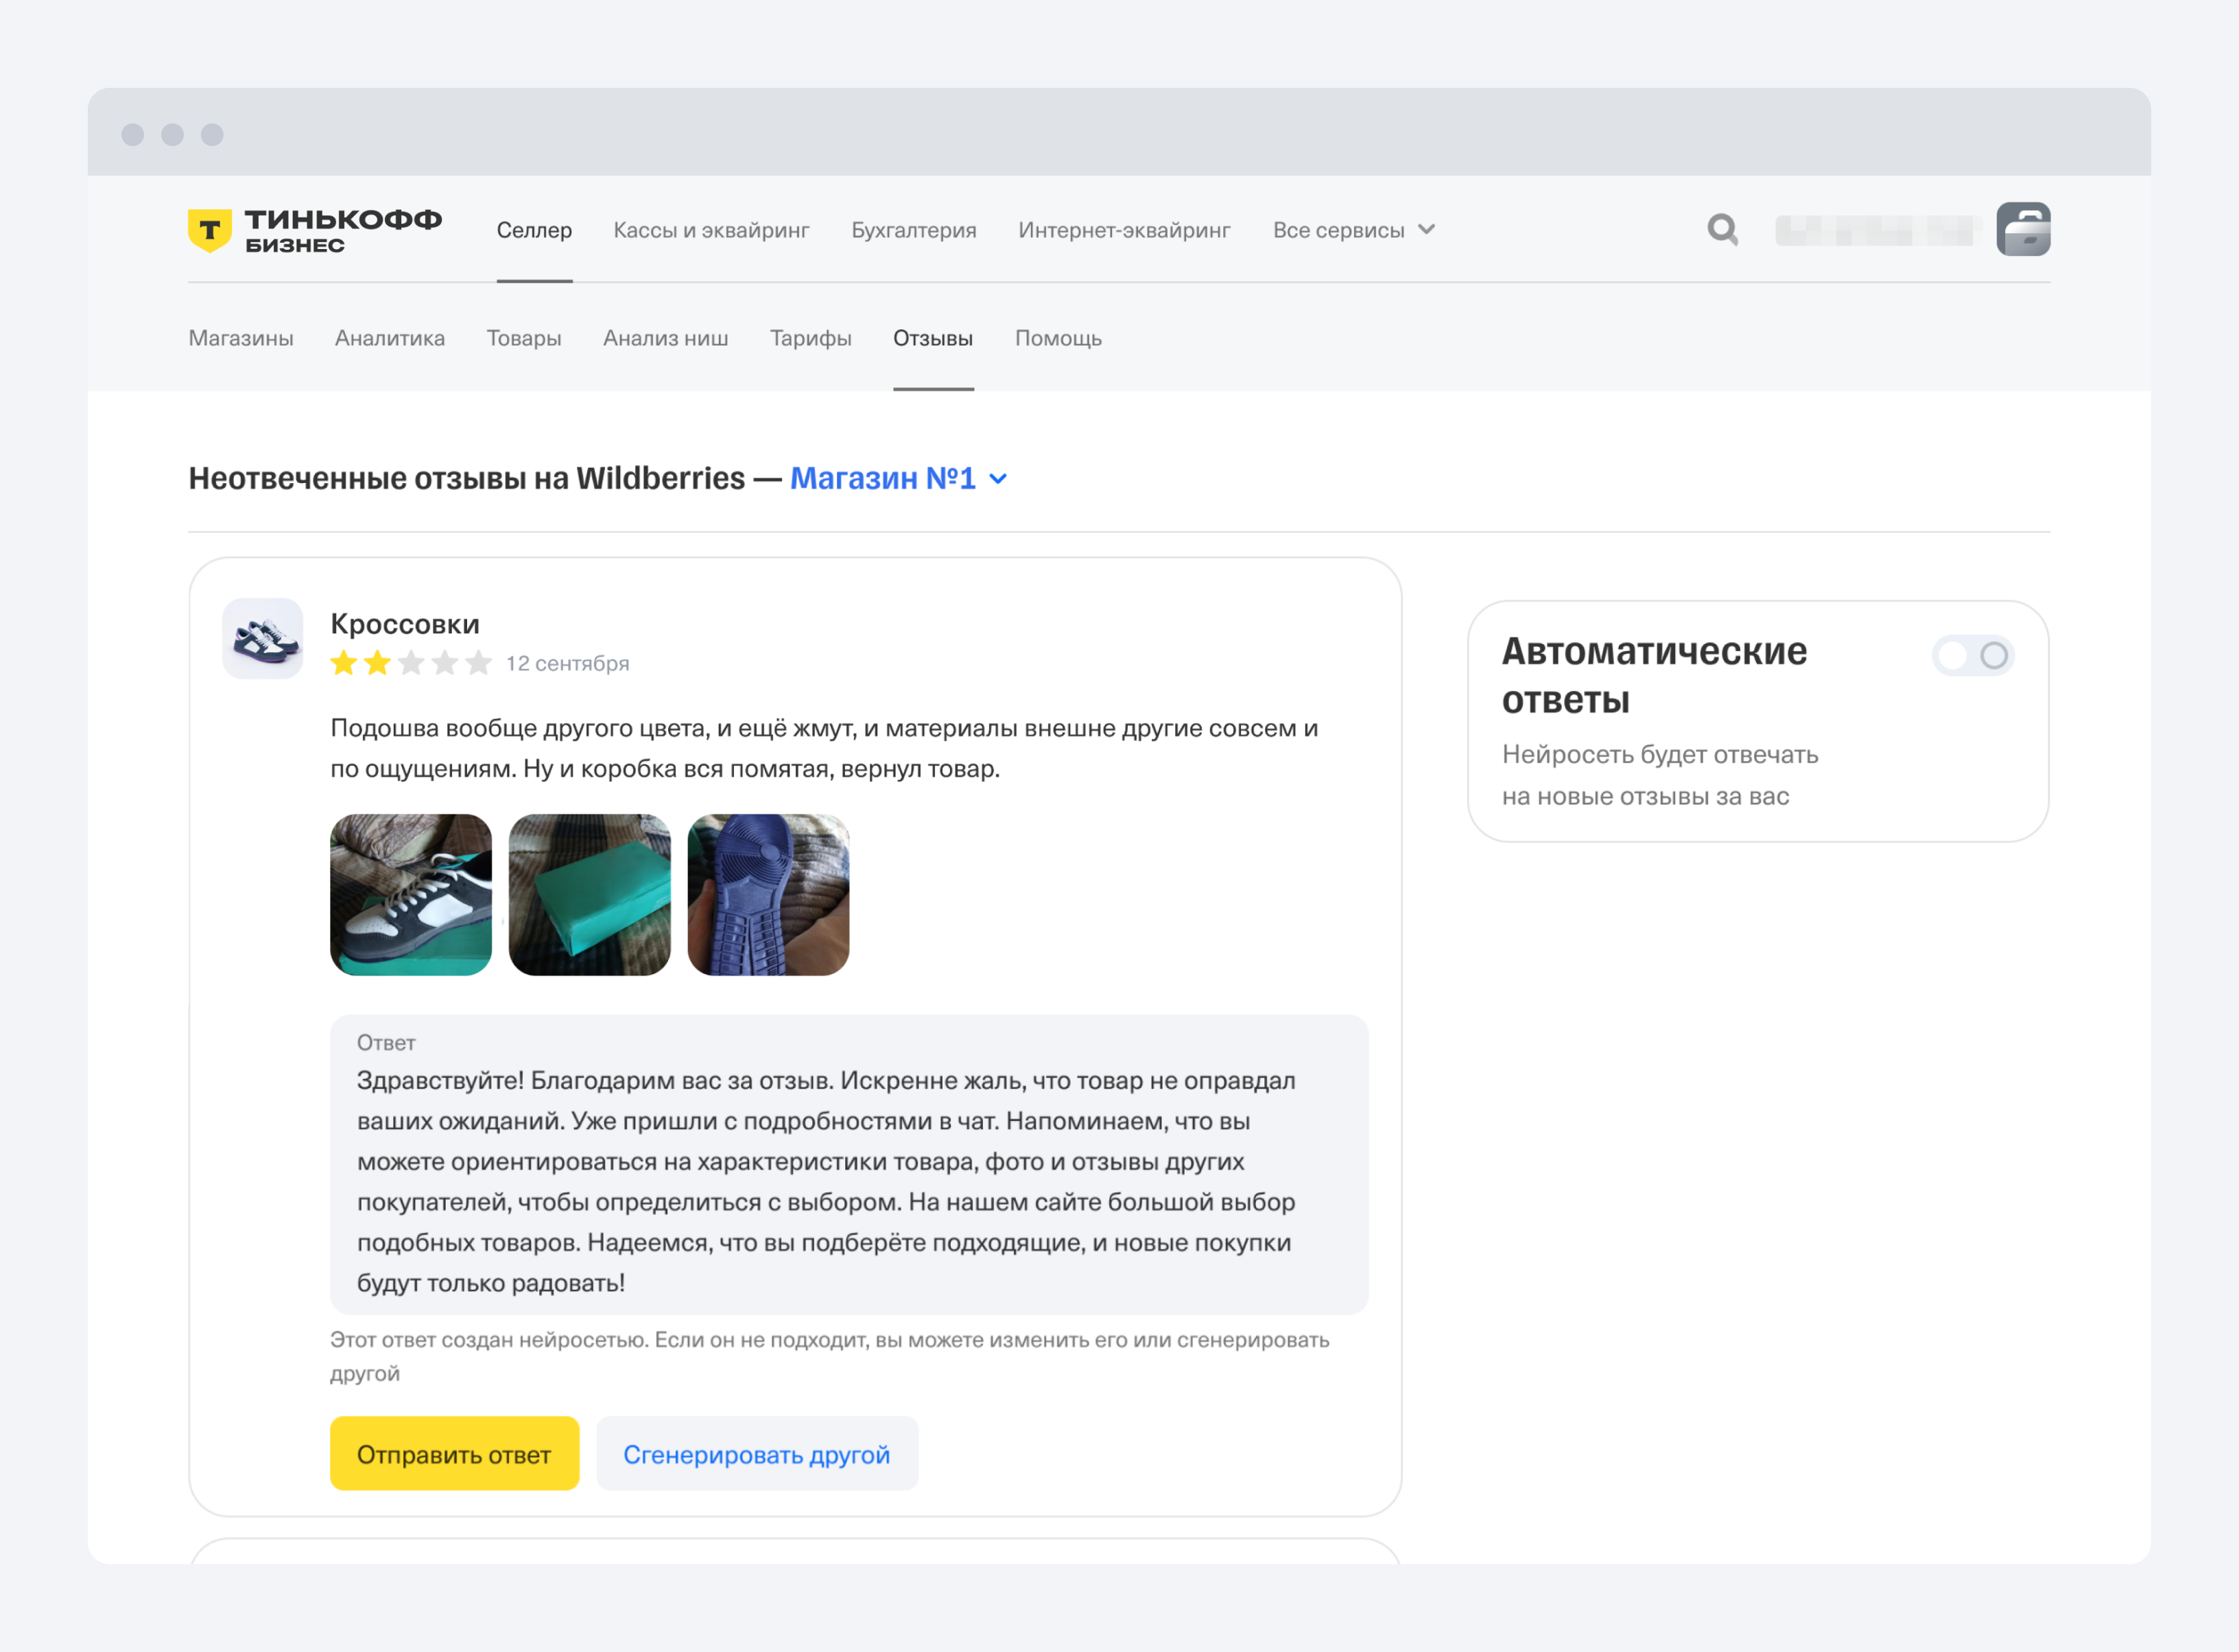Click the neural network disclaimer note
This screenshot has height=1652, width=2239.
830,1356
